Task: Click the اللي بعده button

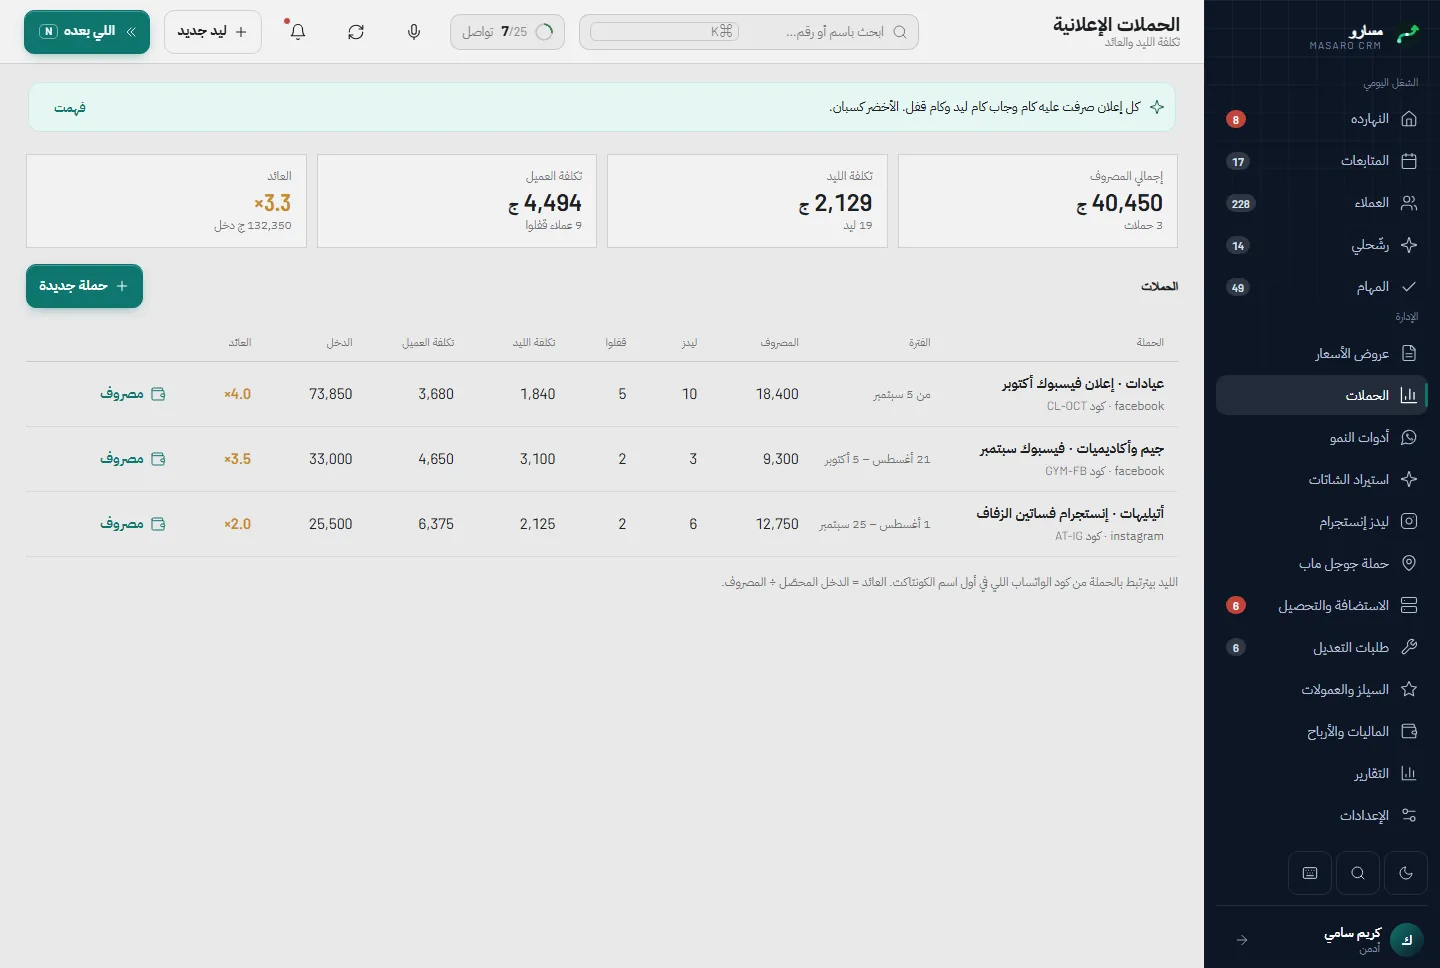Action: click(87, 32)
